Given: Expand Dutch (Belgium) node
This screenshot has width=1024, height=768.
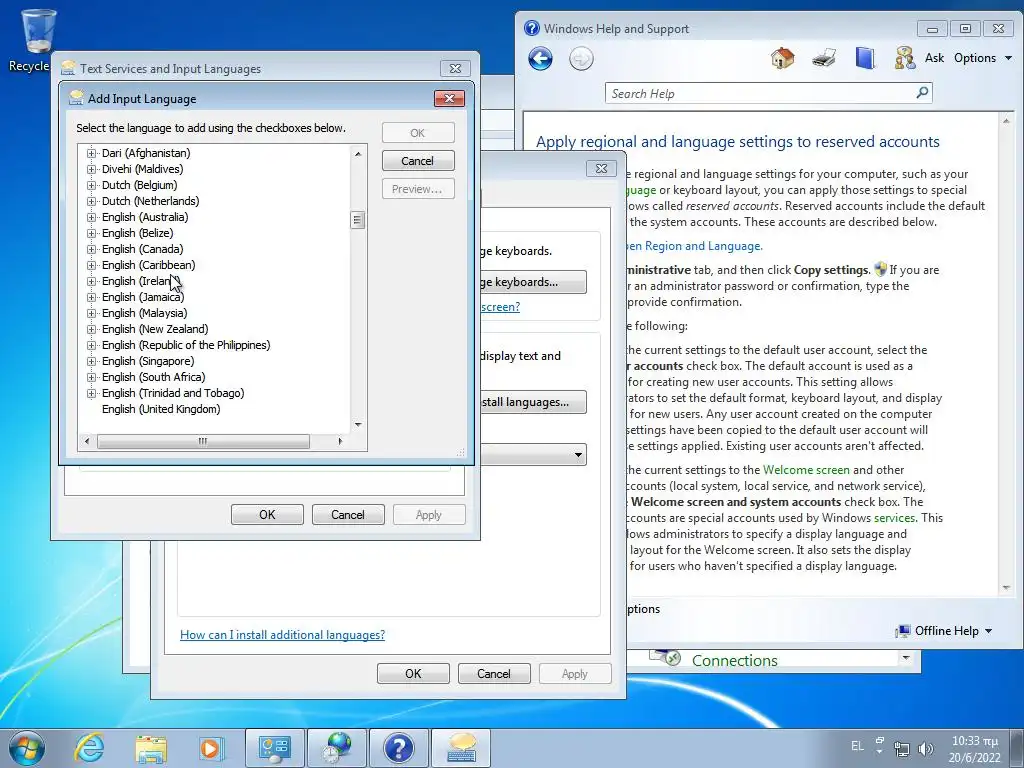Looking at the screenshot, I should (91, 185).
